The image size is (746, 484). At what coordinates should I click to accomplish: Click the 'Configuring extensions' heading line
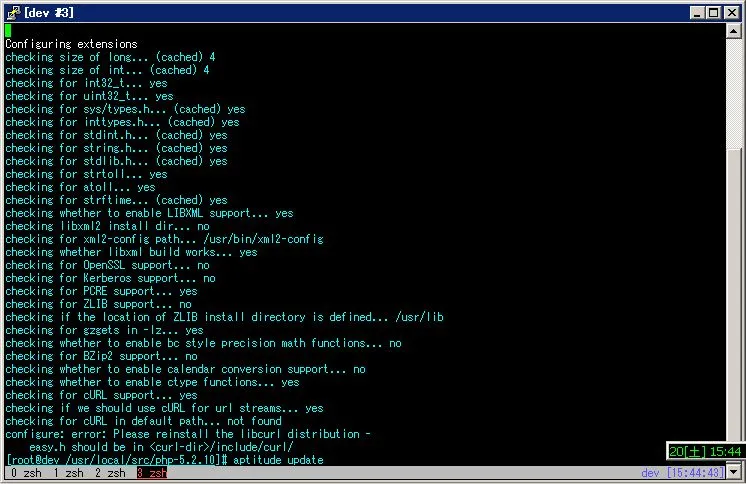click(x=71, y=44)
